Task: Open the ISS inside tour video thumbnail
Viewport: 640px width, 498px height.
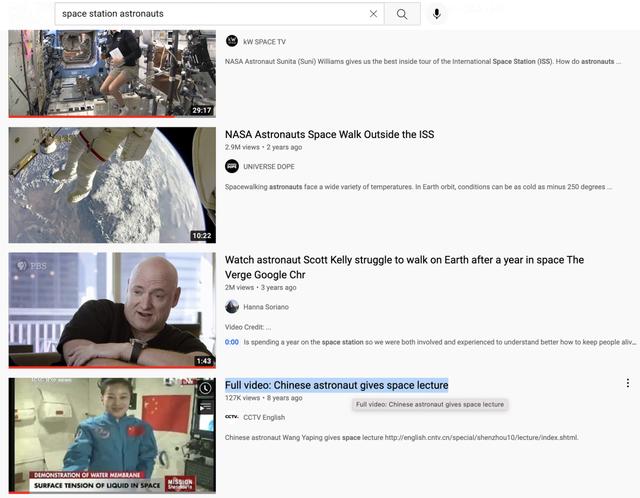Action: 112,73
